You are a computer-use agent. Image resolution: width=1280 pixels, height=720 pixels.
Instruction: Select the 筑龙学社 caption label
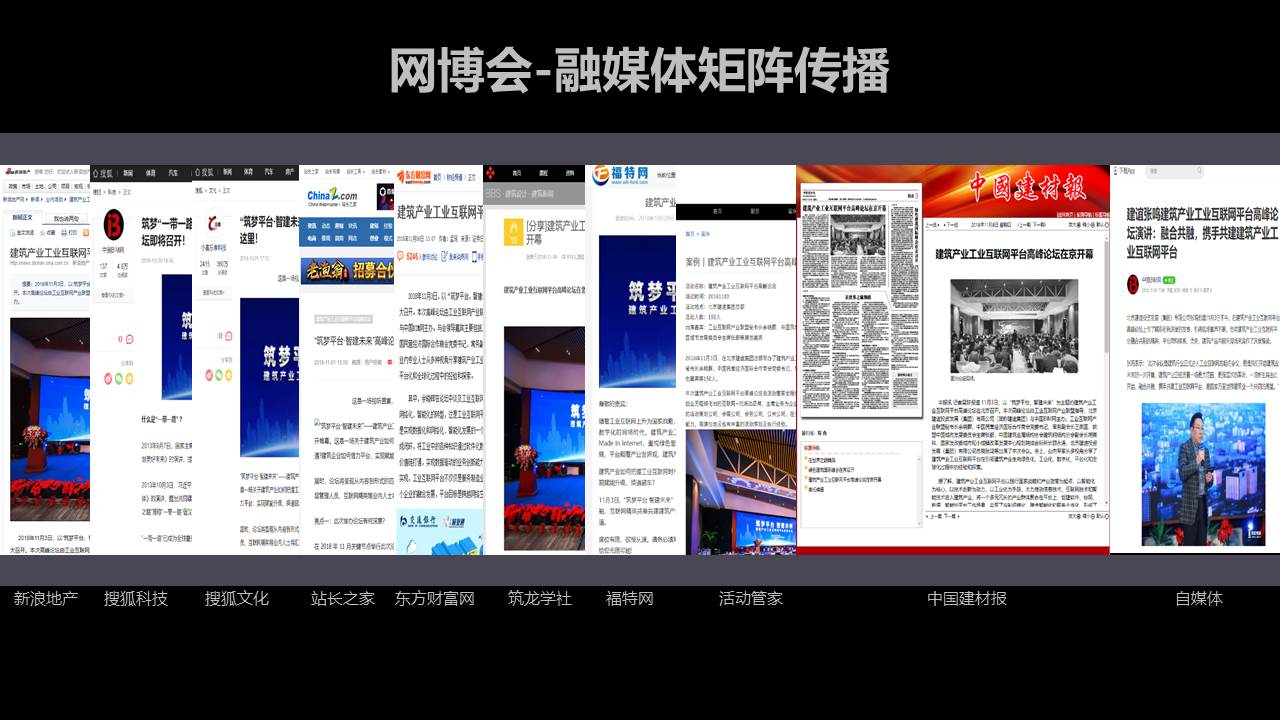tap(540, 598)
